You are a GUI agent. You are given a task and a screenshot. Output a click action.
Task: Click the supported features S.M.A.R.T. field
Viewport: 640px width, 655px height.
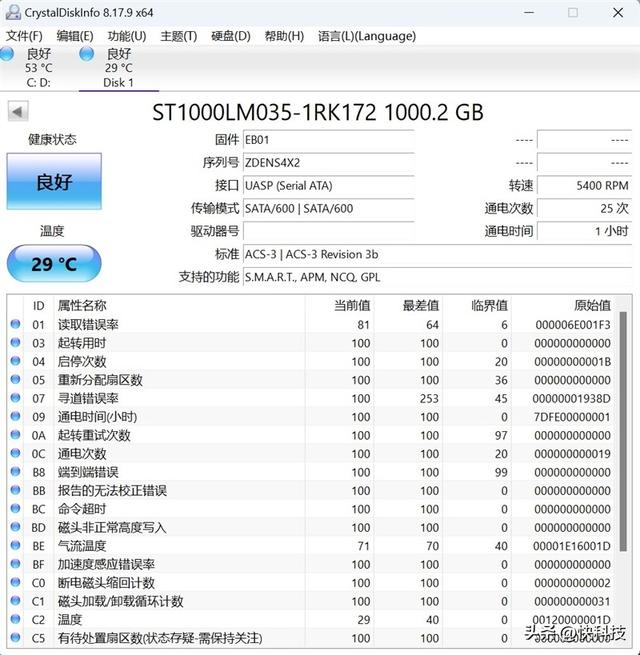(437, 277)
